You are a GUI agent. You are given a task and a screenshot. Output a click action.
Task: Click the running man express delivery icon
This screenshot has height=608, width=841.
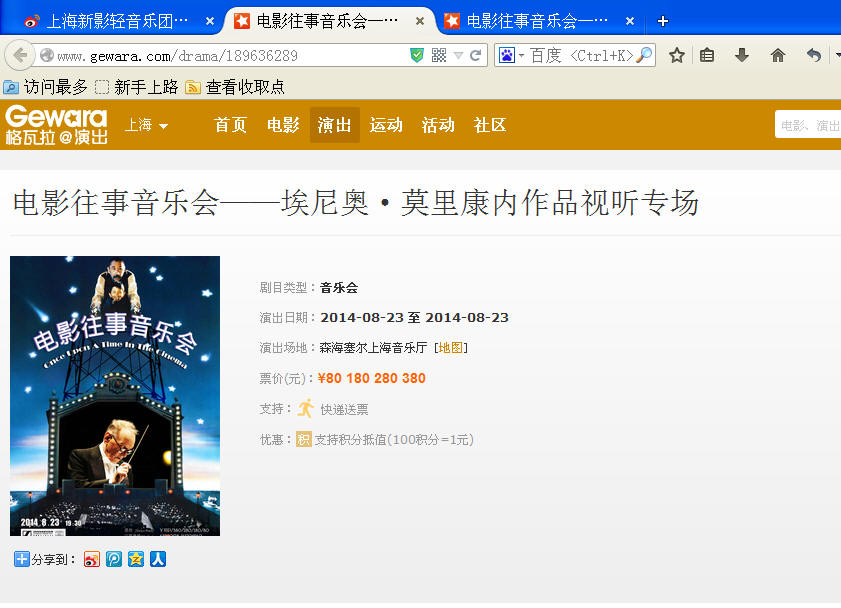pyautogui.click(x=306, y=409)
